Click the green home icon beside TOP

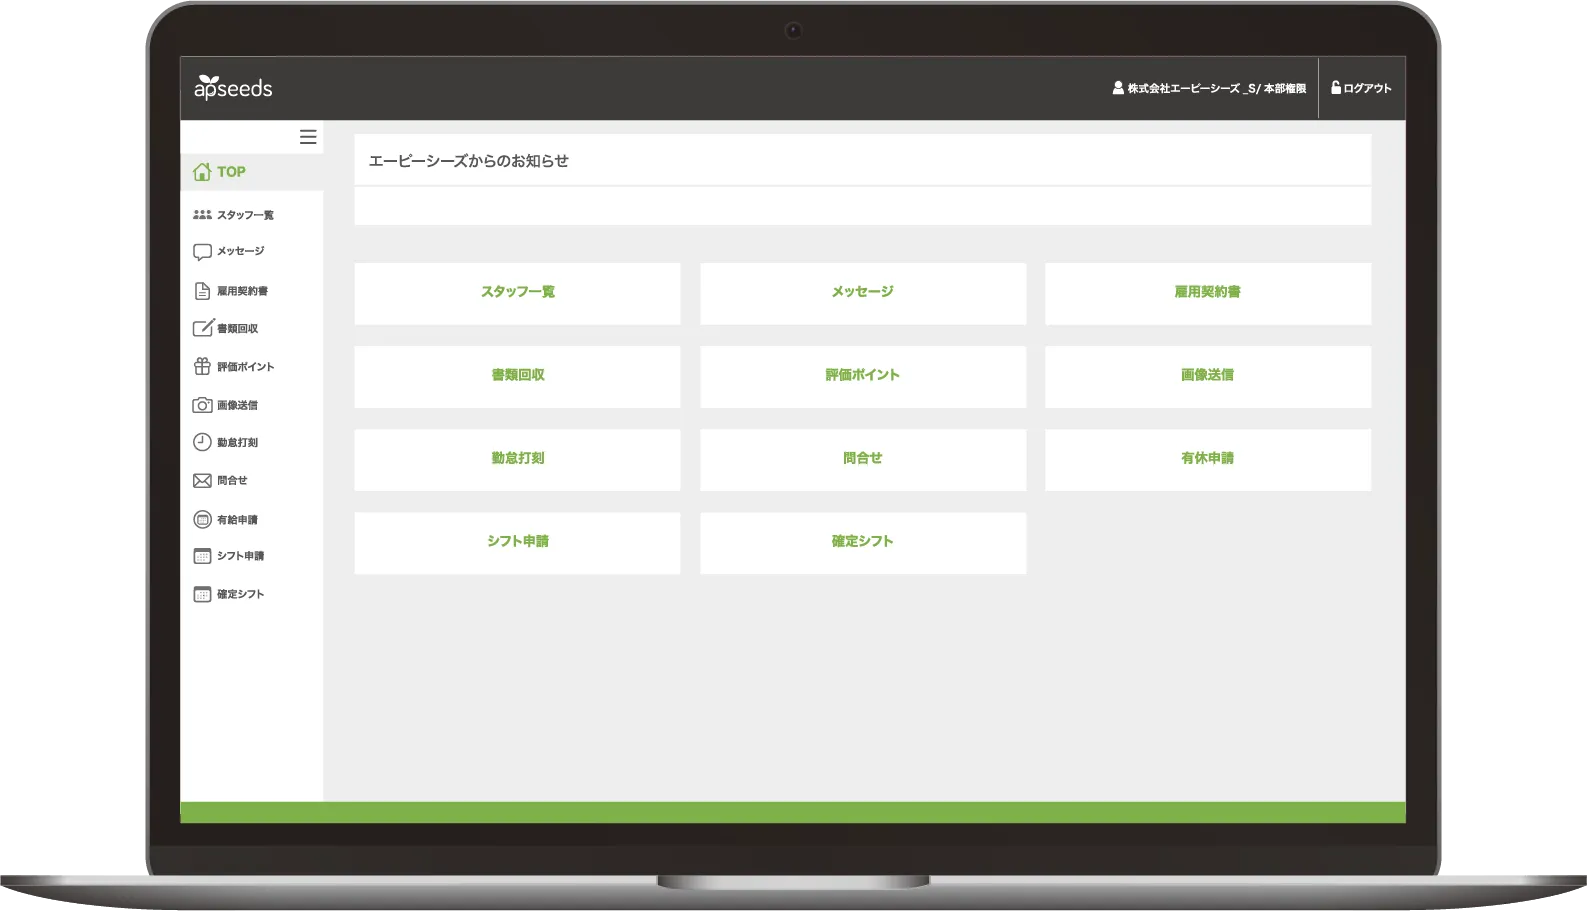pyautogui.click(x=202, y=172)
